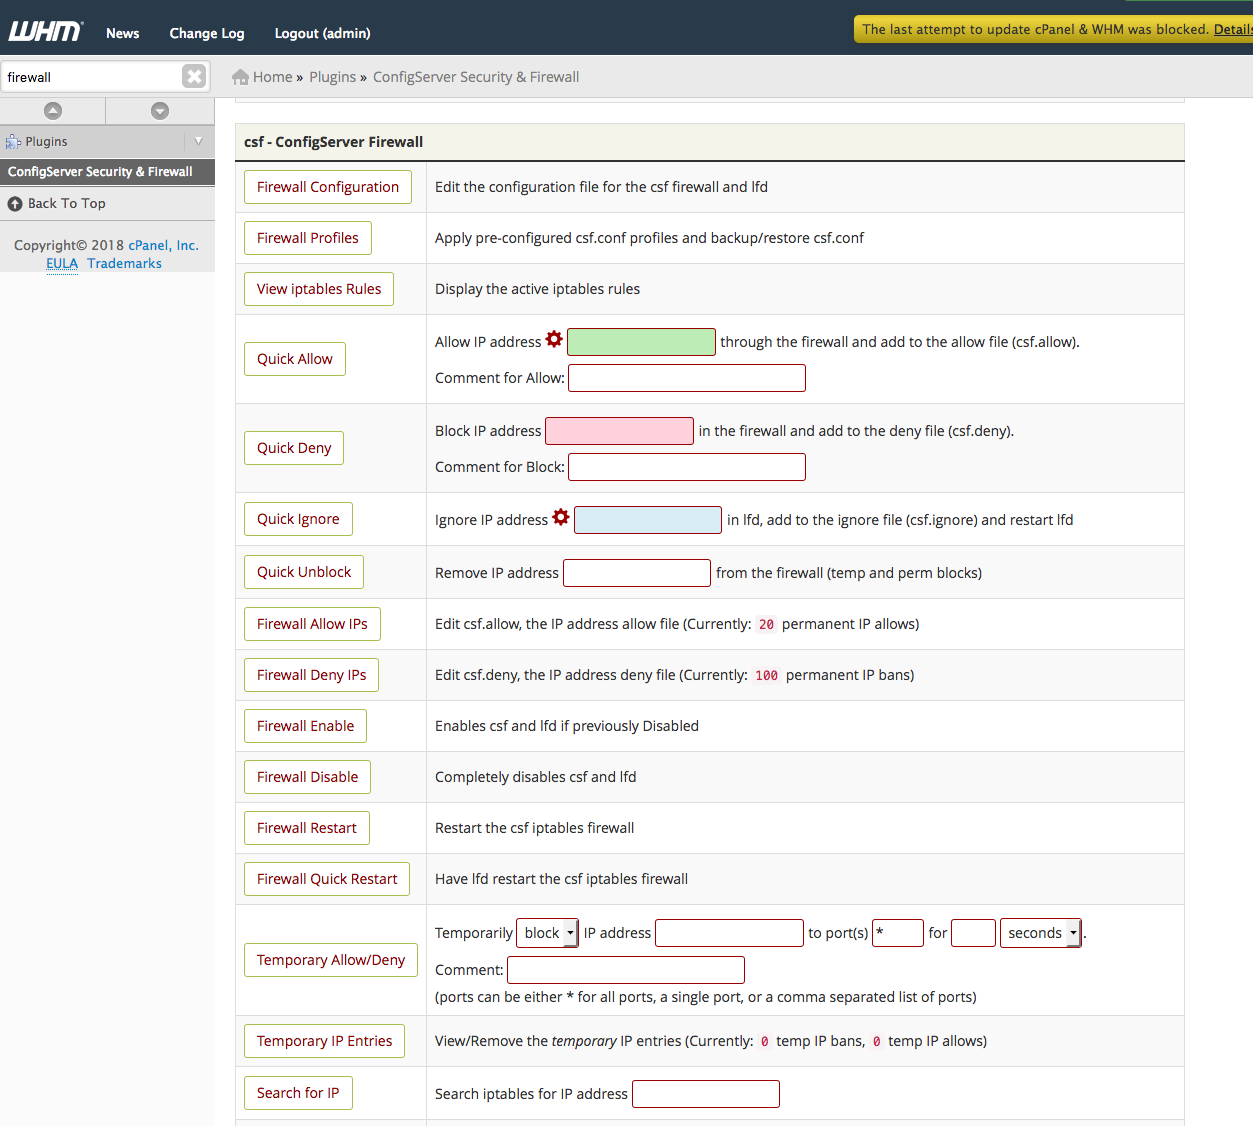The height and width of the screenshot is (1126, 1253).
Task: Clear the firewall search box text
Action: tap(194, 76)
